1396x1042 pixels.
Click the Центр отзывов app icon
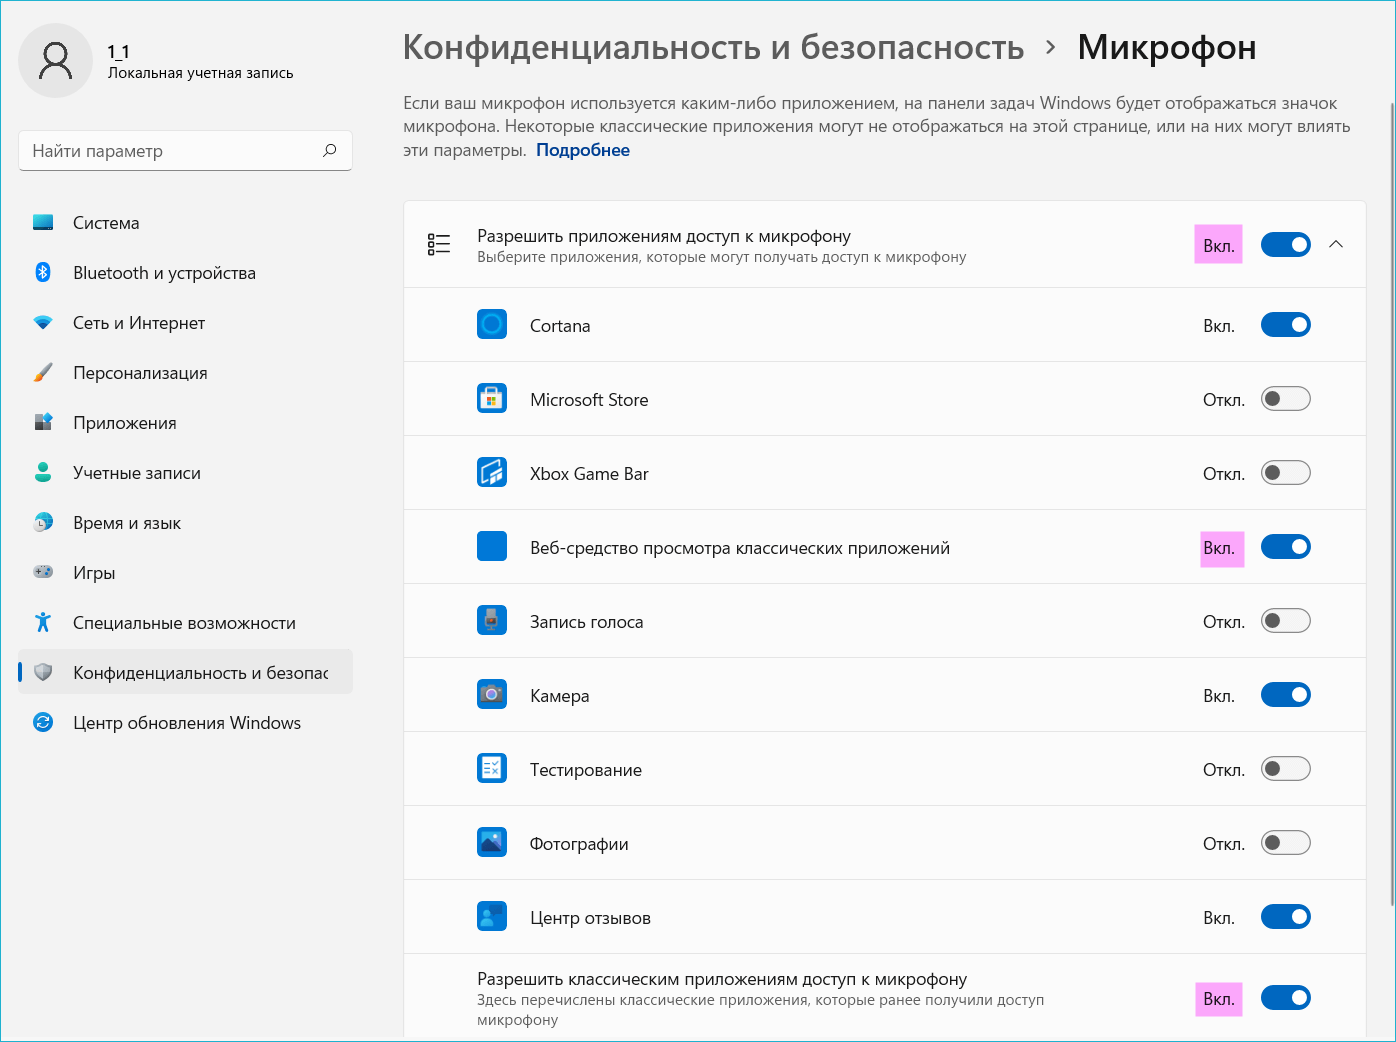pyautogui.click(x=491, y=917)
